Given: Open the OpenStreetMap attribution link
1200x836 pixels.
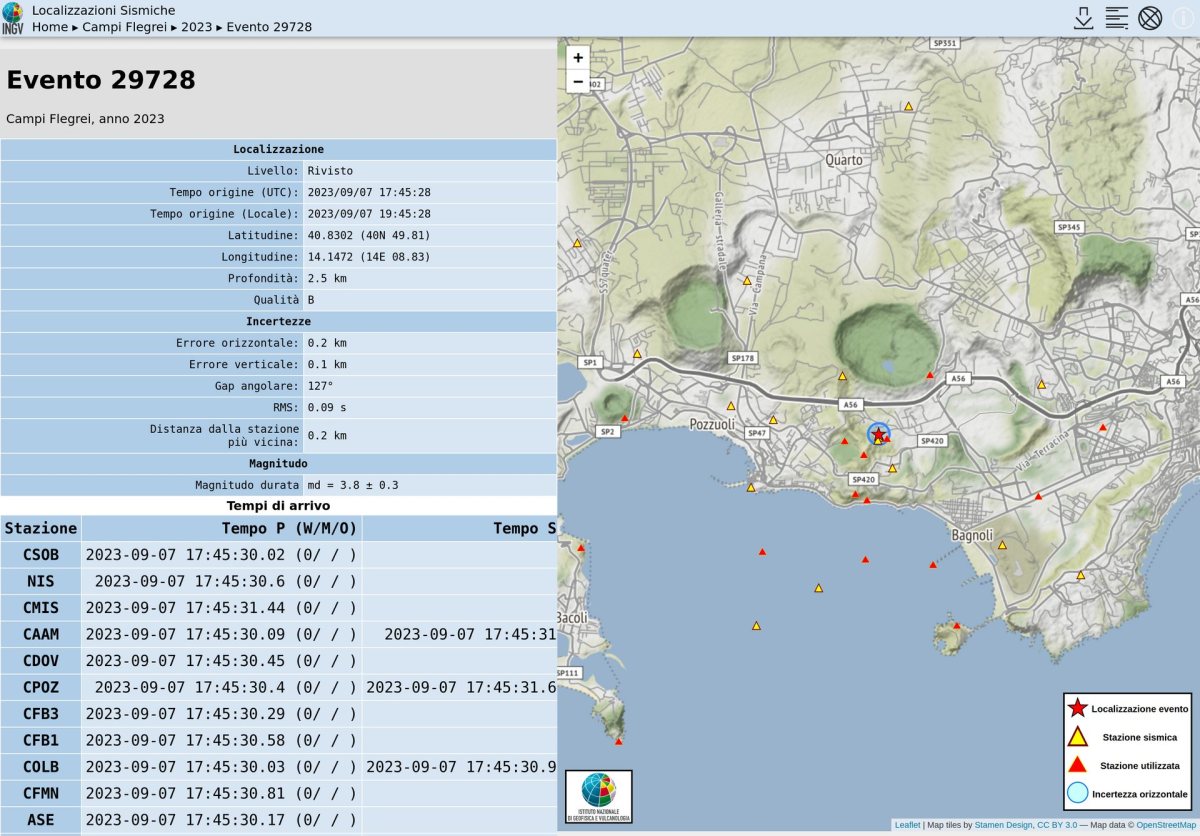Looking at the screenshot, I should 1165,825.
